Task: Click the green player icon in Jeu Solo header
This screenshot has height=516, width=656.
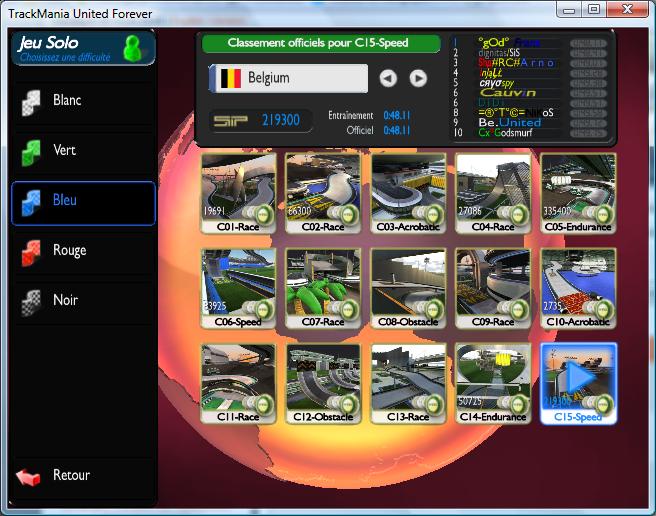Action: [132, 47]
